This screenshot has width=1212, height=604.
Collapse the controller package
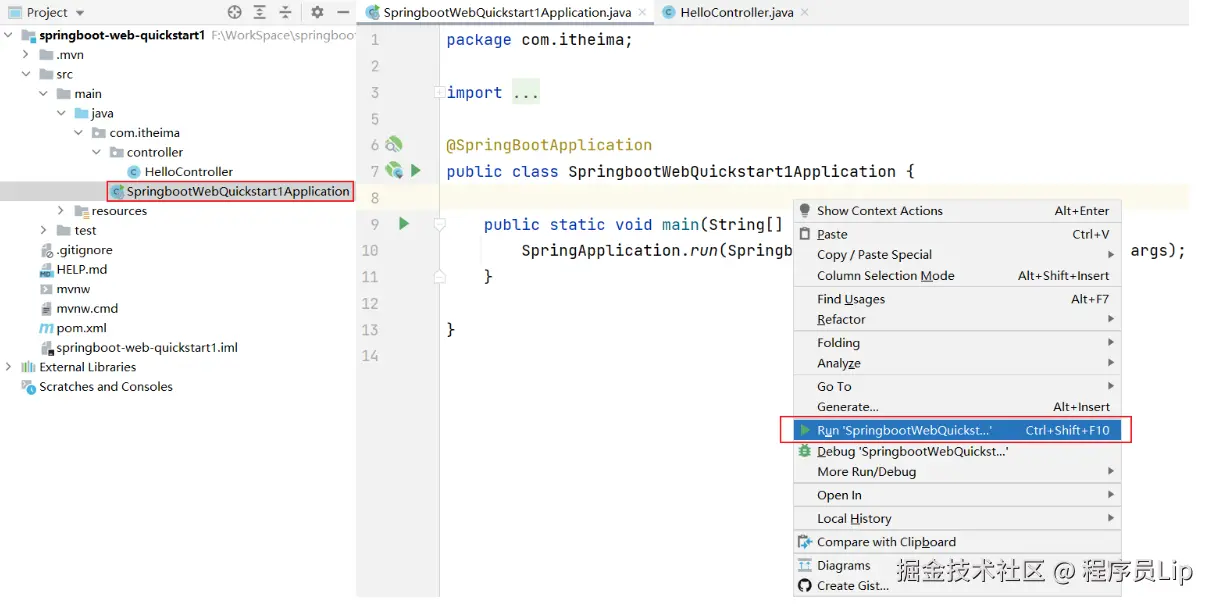point(96,152)
